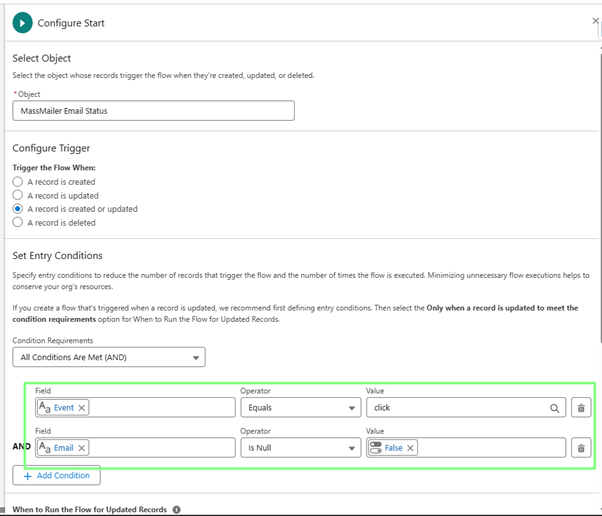Click the info icon beside Updated Records heading
The image size is (602, 516).
pyautogui.click(x=176, y=509)
